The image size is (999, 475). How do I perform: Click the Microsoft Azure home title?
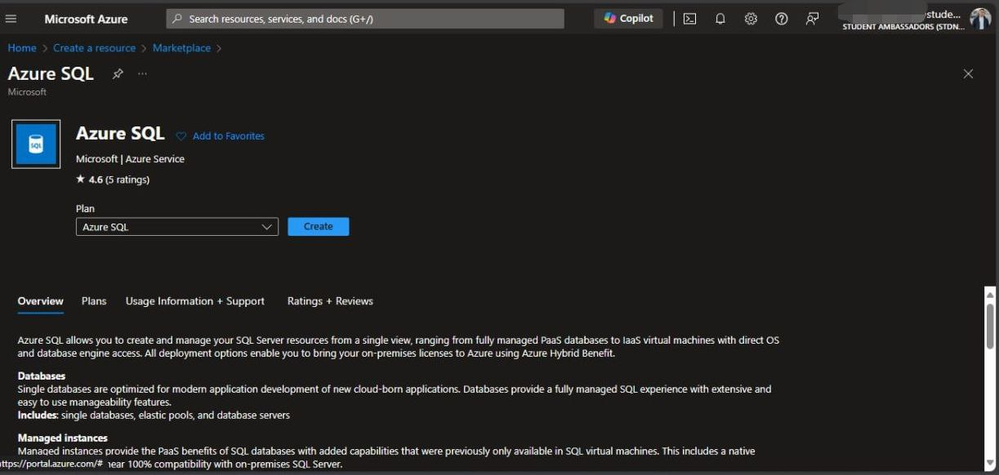point(86,19)
